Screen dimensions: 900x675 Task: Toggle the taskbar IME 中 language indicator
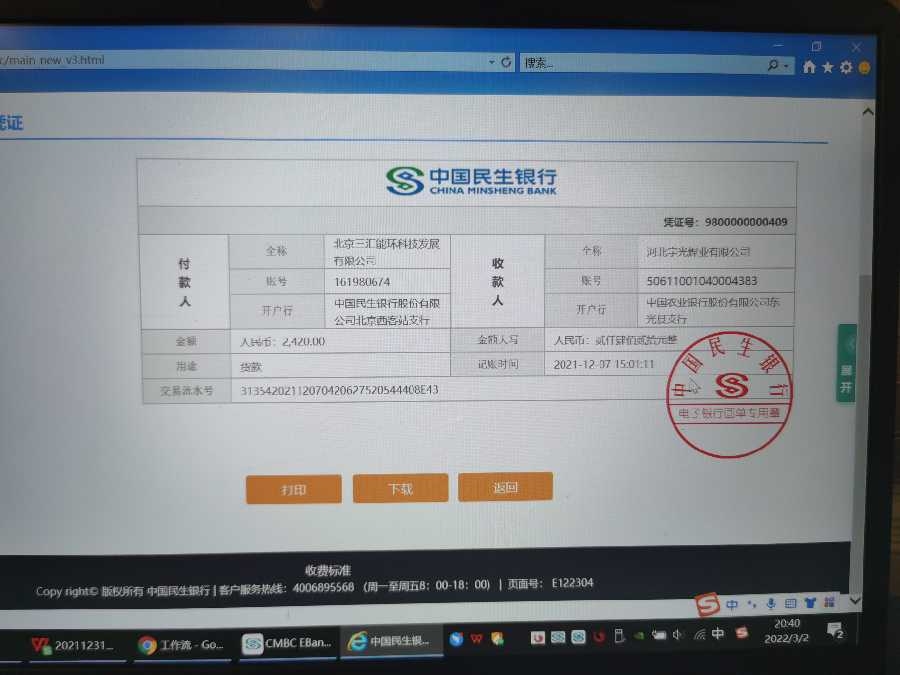click(718, 634)
